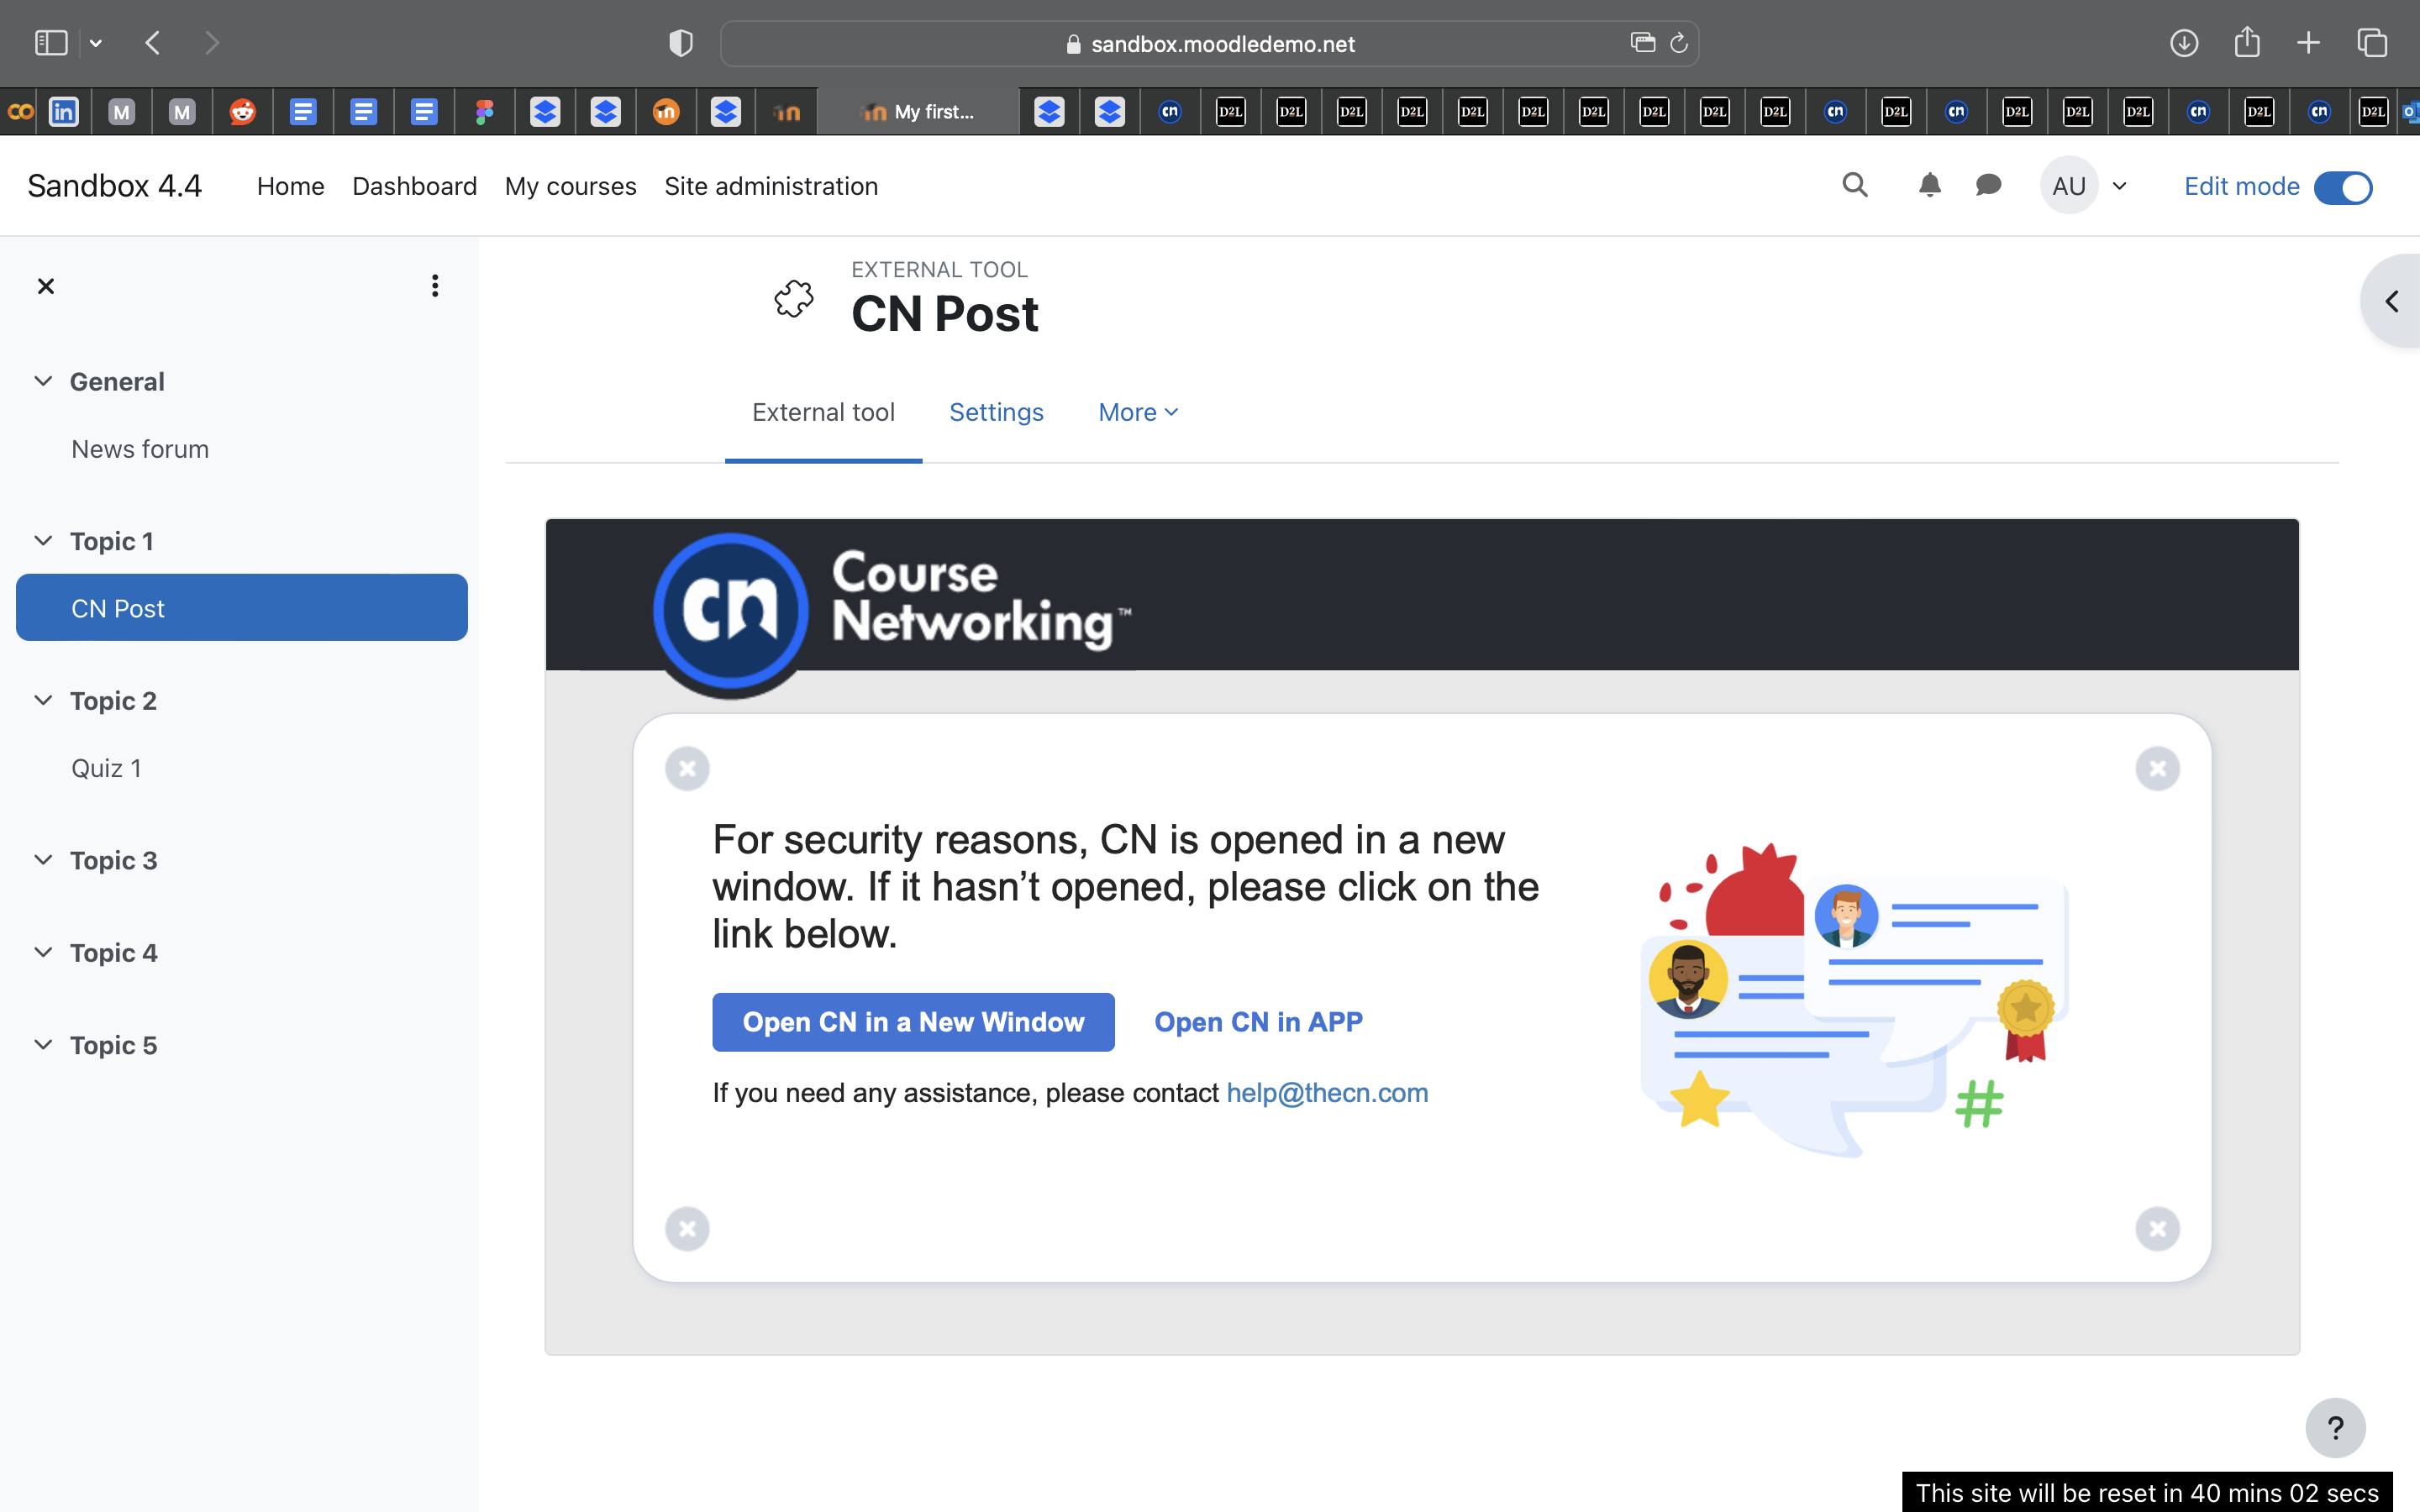Screen dimensions: 2420x1512
Task: Click Open CN in a New Window button
Action: [x=913, y=1022]
